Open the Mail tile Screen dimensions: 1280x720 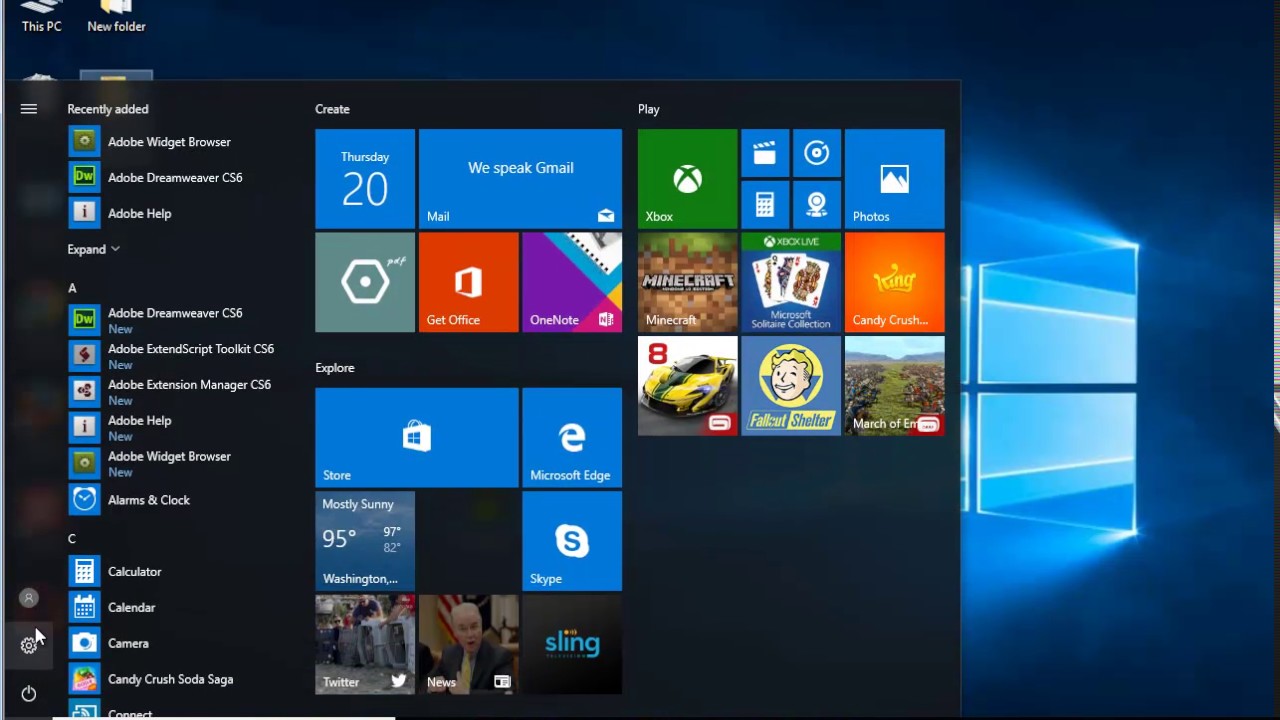(x=520, y=179)
